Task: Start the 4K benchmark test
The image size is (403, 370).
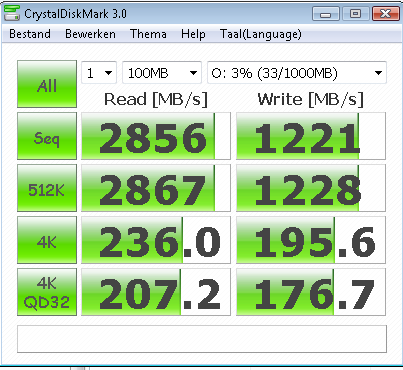Action: [47, 240]
